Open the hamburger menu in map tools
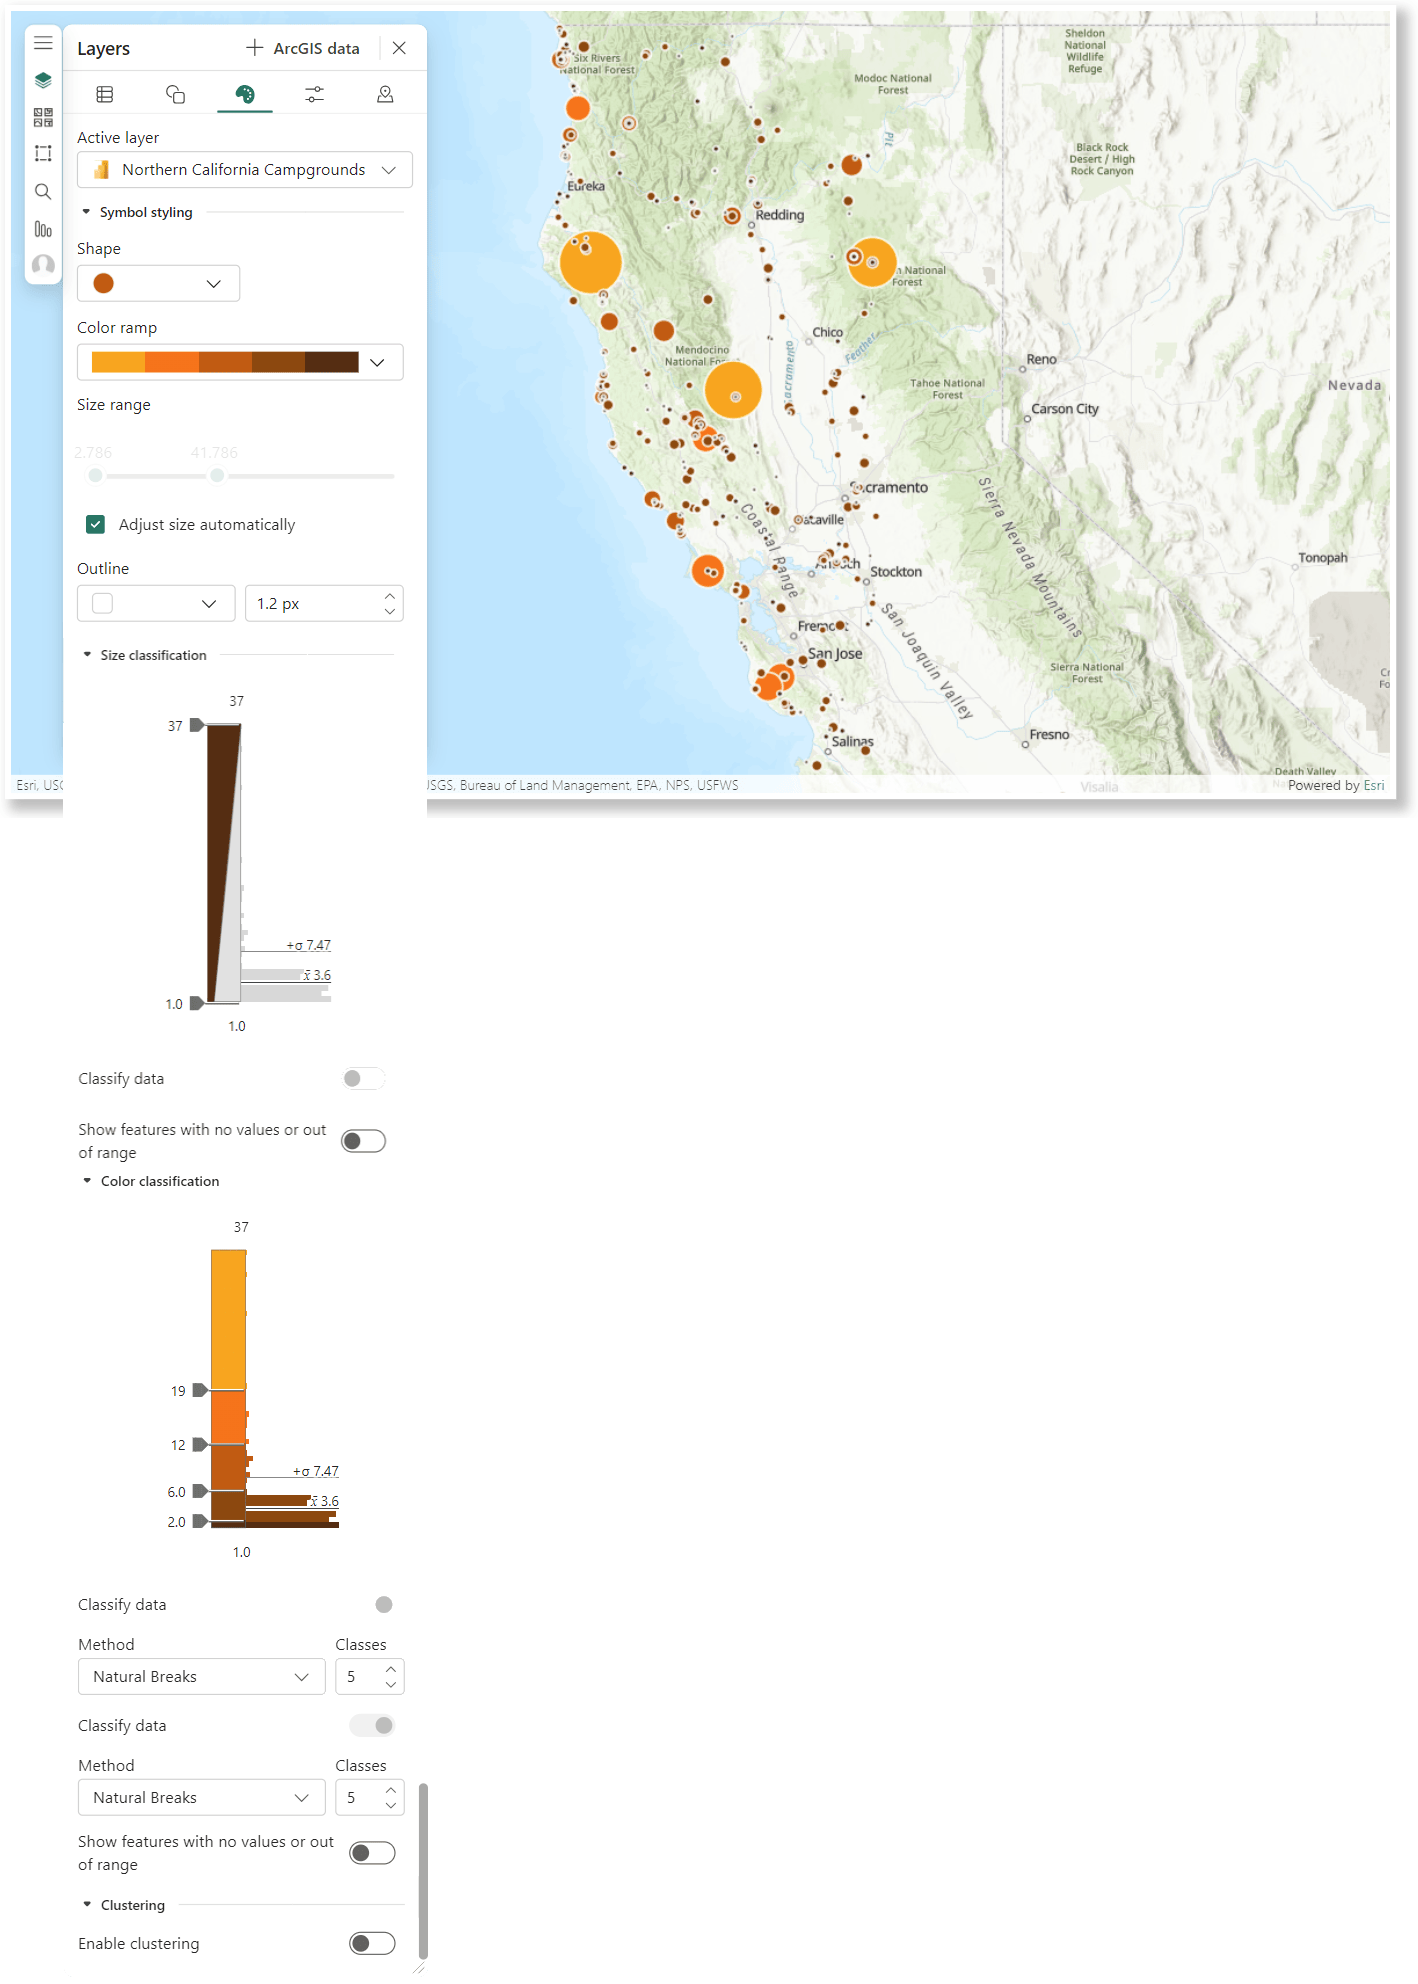The width and height of the screenshot is (1418, 1984). (x=43, y=43)
